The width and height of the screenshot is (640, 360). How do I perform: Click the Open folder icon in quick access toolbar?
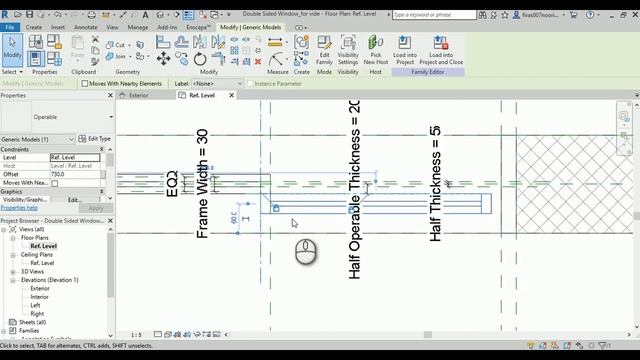tap(18, 15)
